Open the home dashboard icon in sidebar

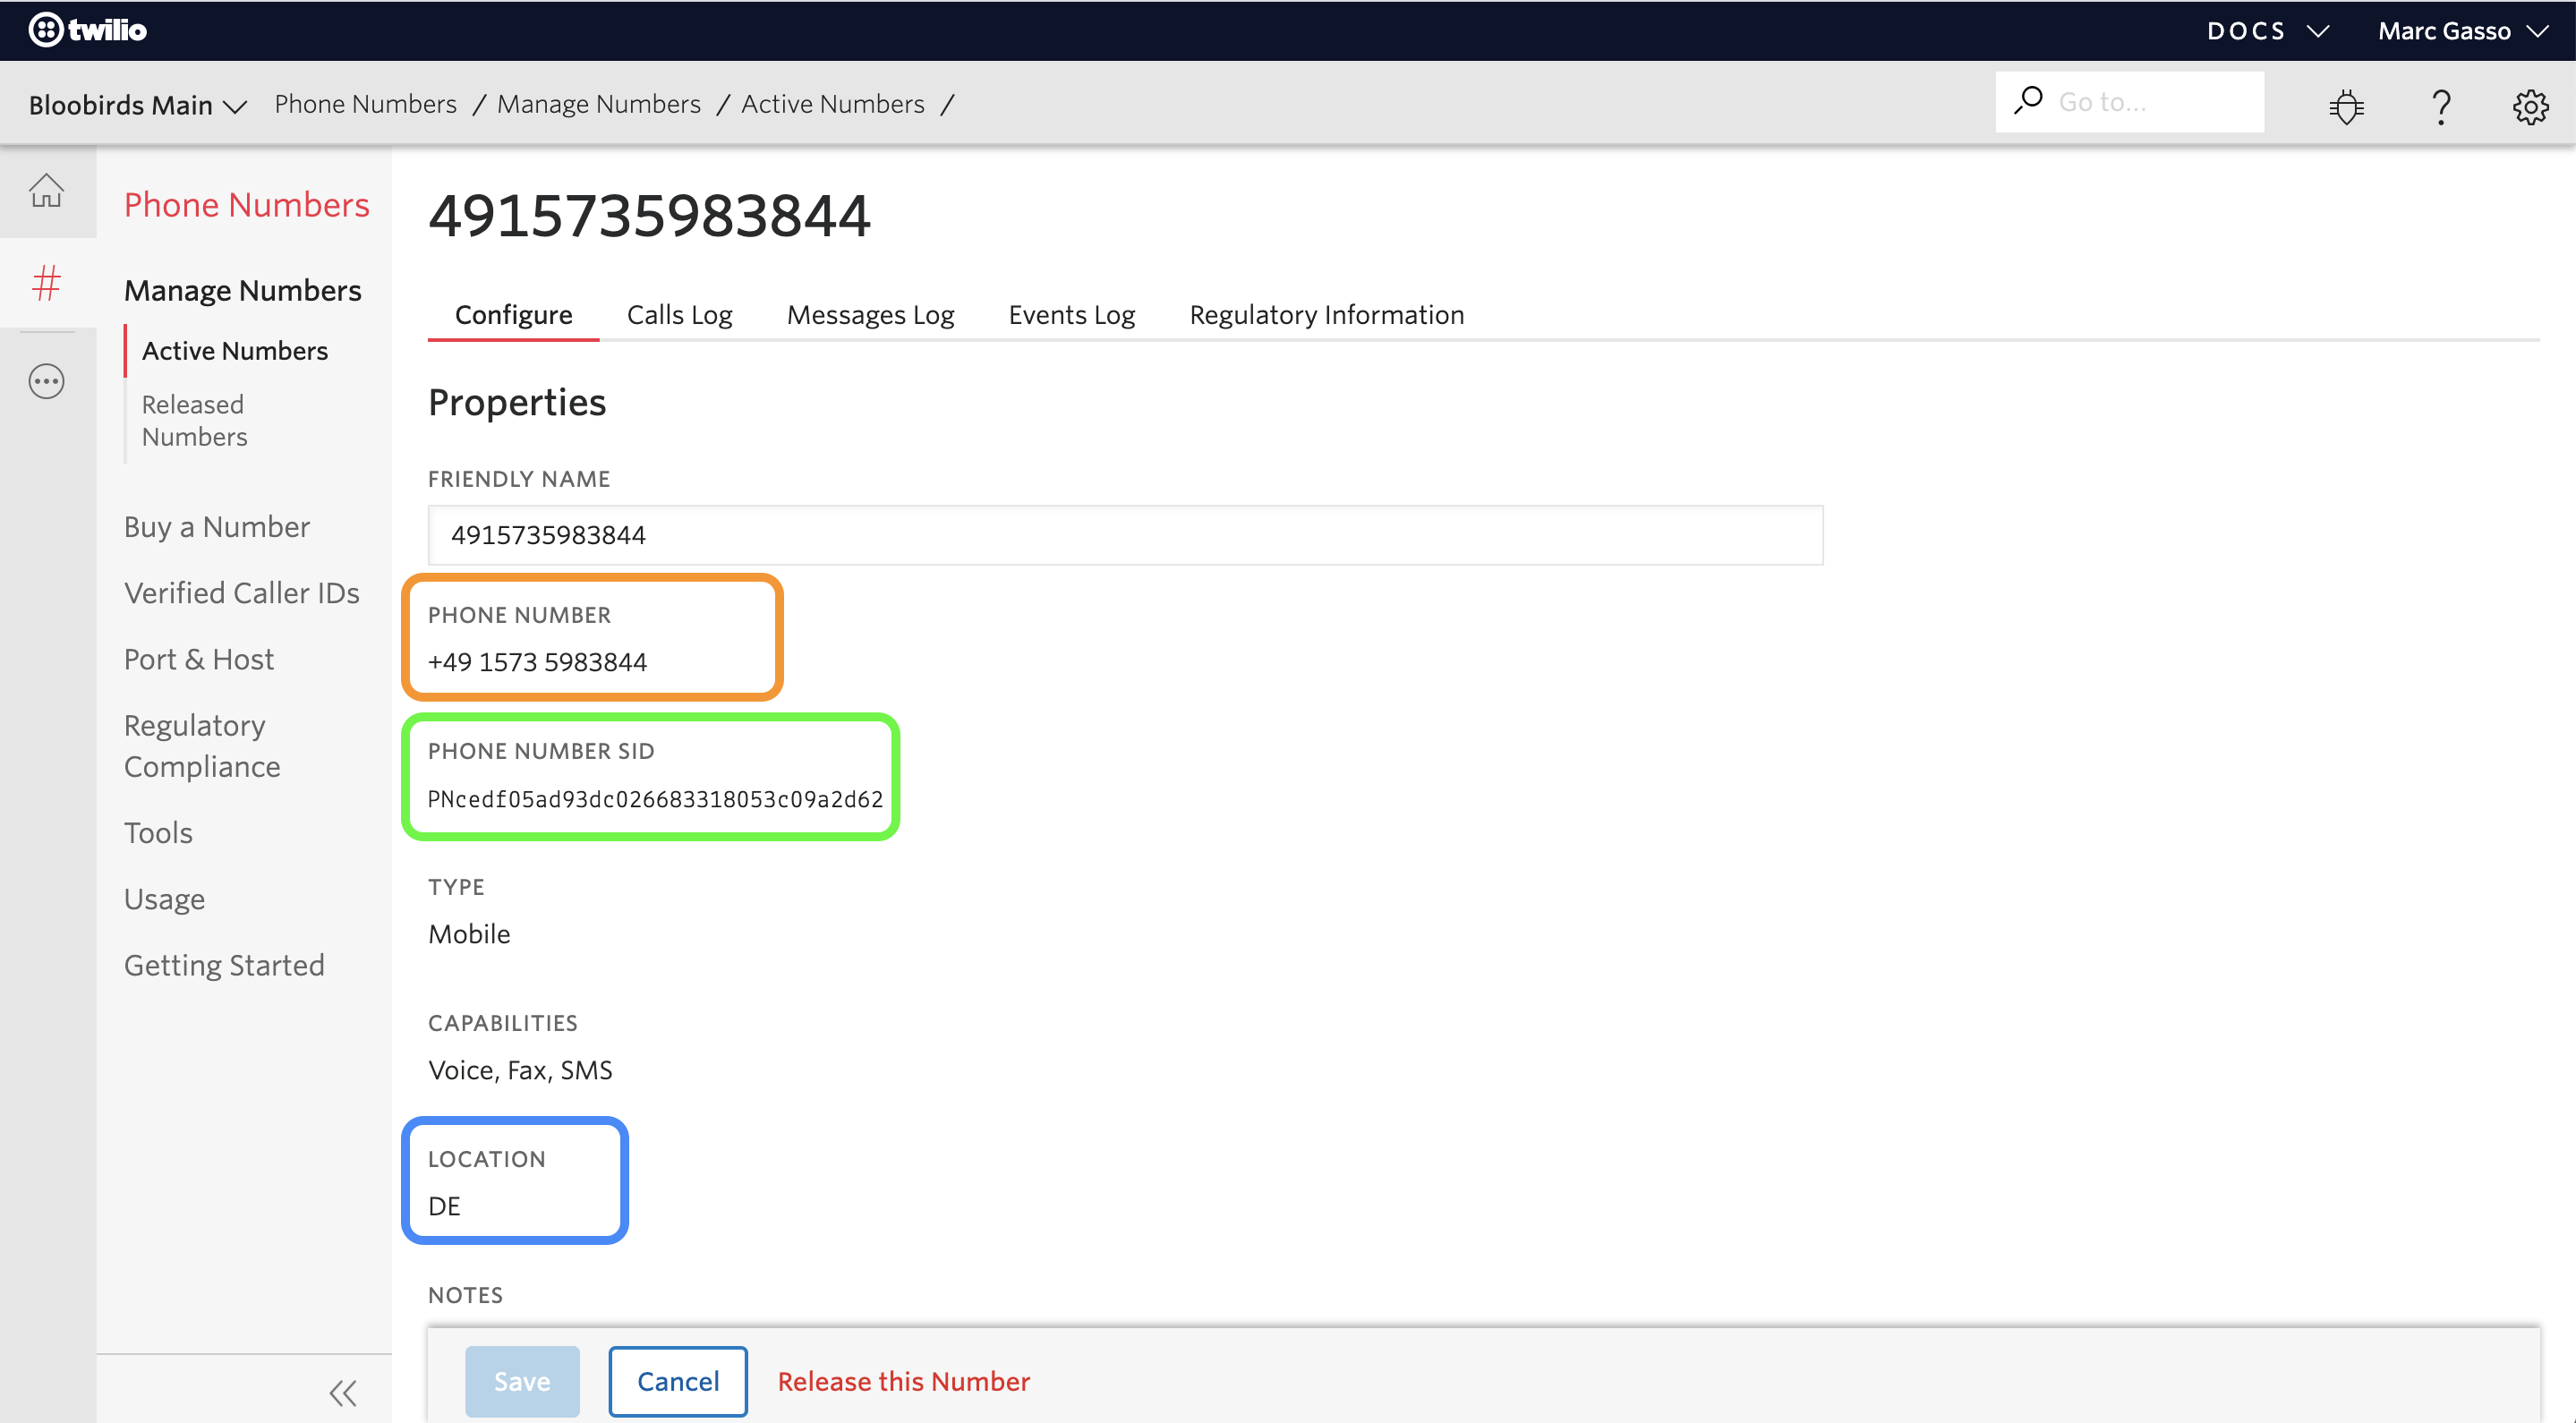point(46,190)
